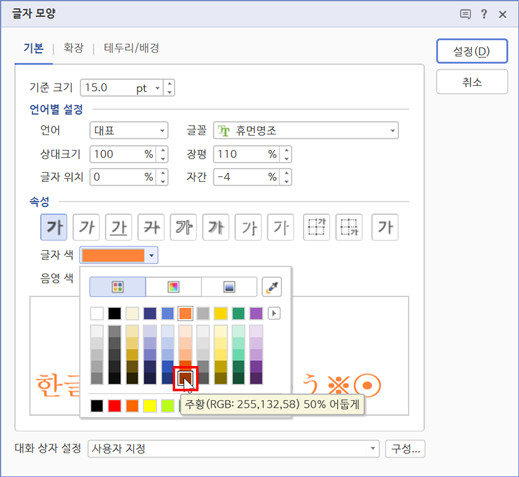The width and height of the screenshot is (519, 477).
Task: Open the 글자 색 color dropdown
Action: click(151, 255)
